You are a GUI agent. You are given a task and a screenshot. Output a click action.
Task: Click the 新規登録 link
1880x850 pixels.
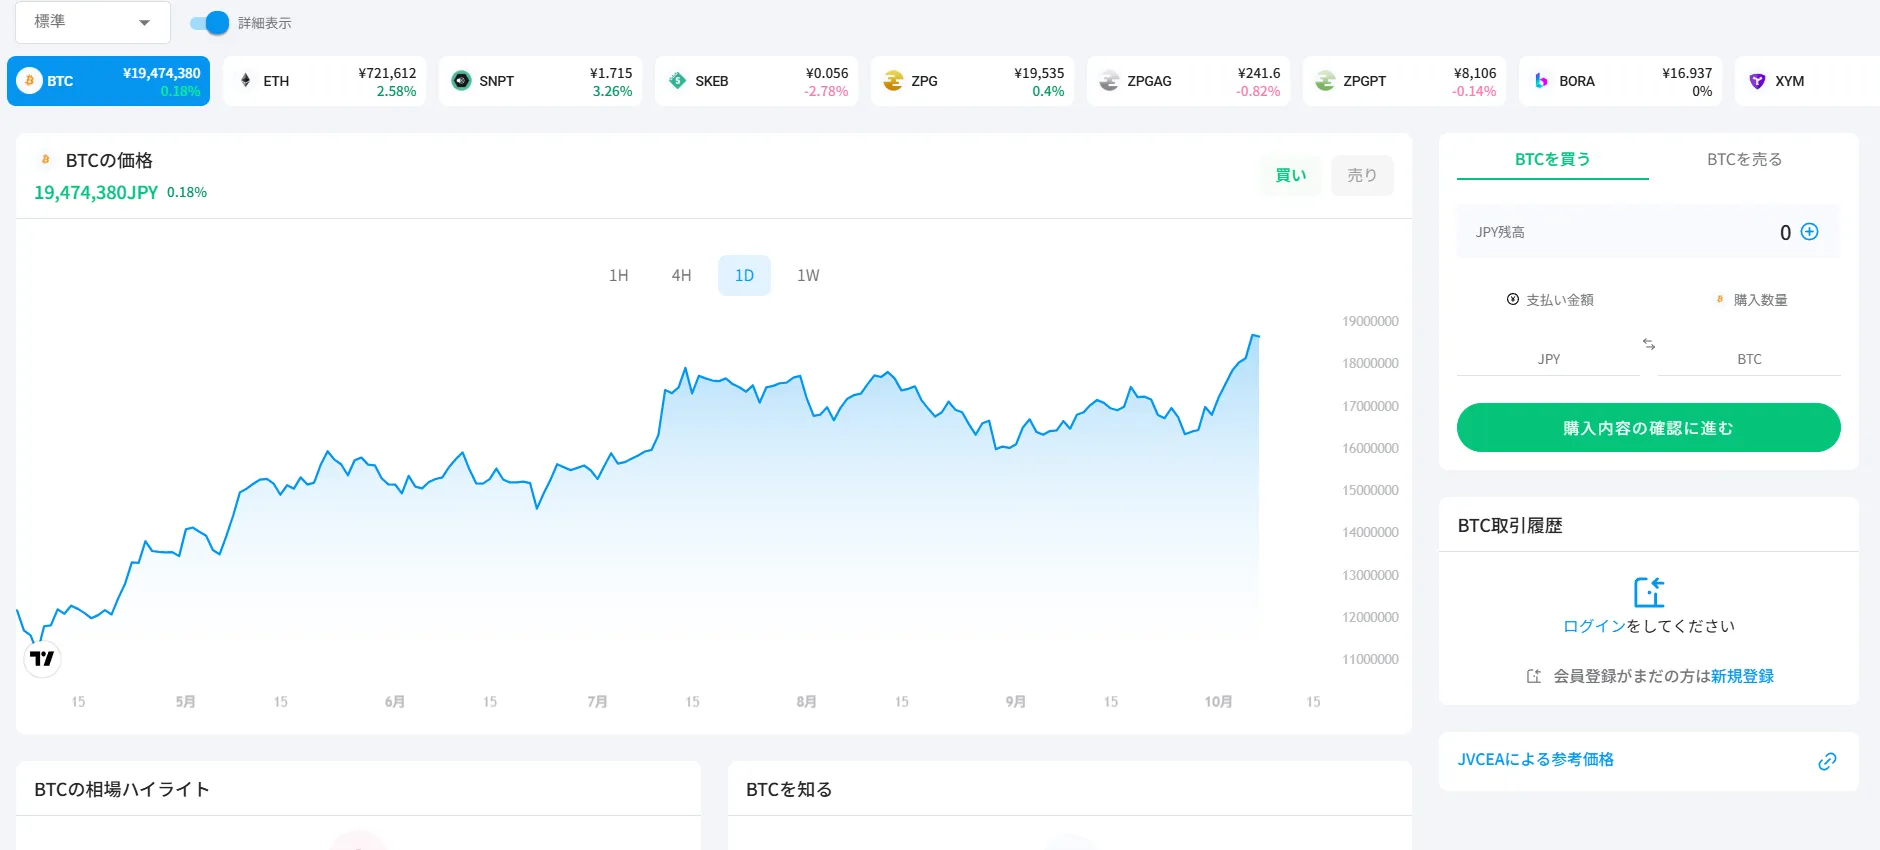tap(1742, 676)
